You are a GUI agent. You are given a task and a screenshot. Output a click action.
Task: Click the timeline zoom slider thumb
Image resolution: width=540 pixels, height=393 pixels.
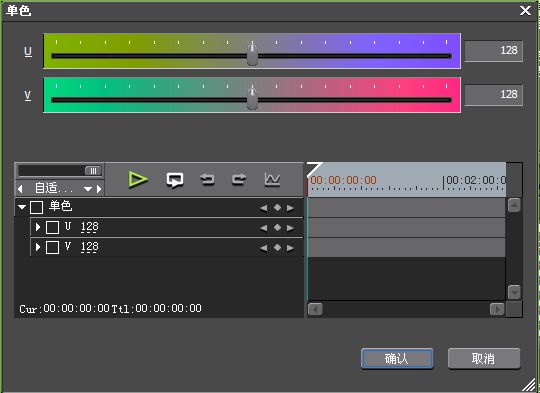[x=93, y=171]
